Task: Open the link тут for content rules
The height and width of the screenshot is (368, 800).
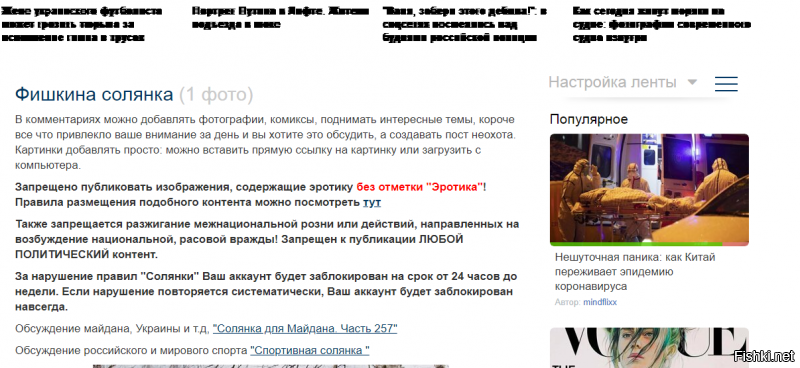Action: (372, 202)
